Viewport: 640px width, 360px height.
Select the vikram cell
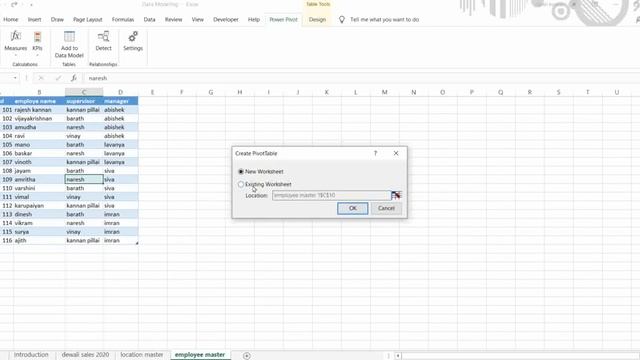(x=39, y=223)
